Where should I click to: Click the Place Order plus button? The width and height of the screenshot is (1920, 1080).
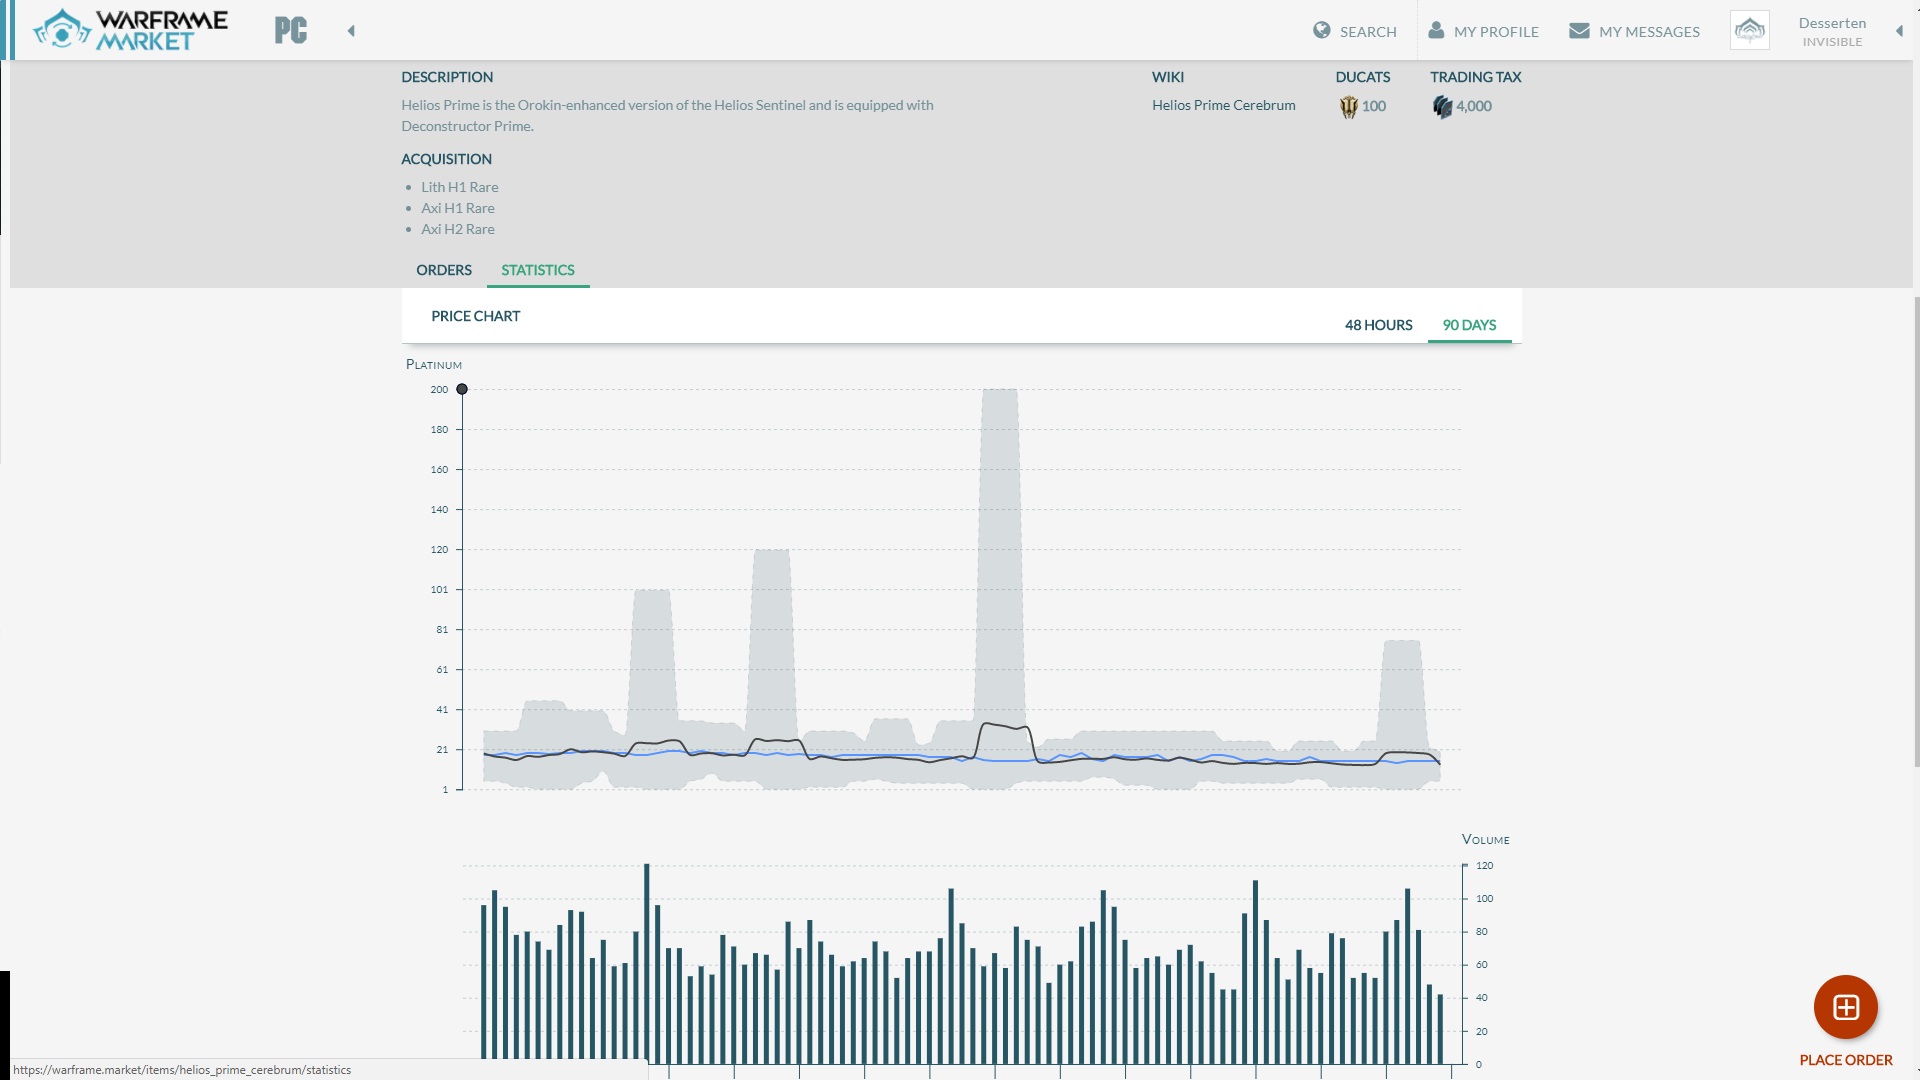[1845, 1007]
